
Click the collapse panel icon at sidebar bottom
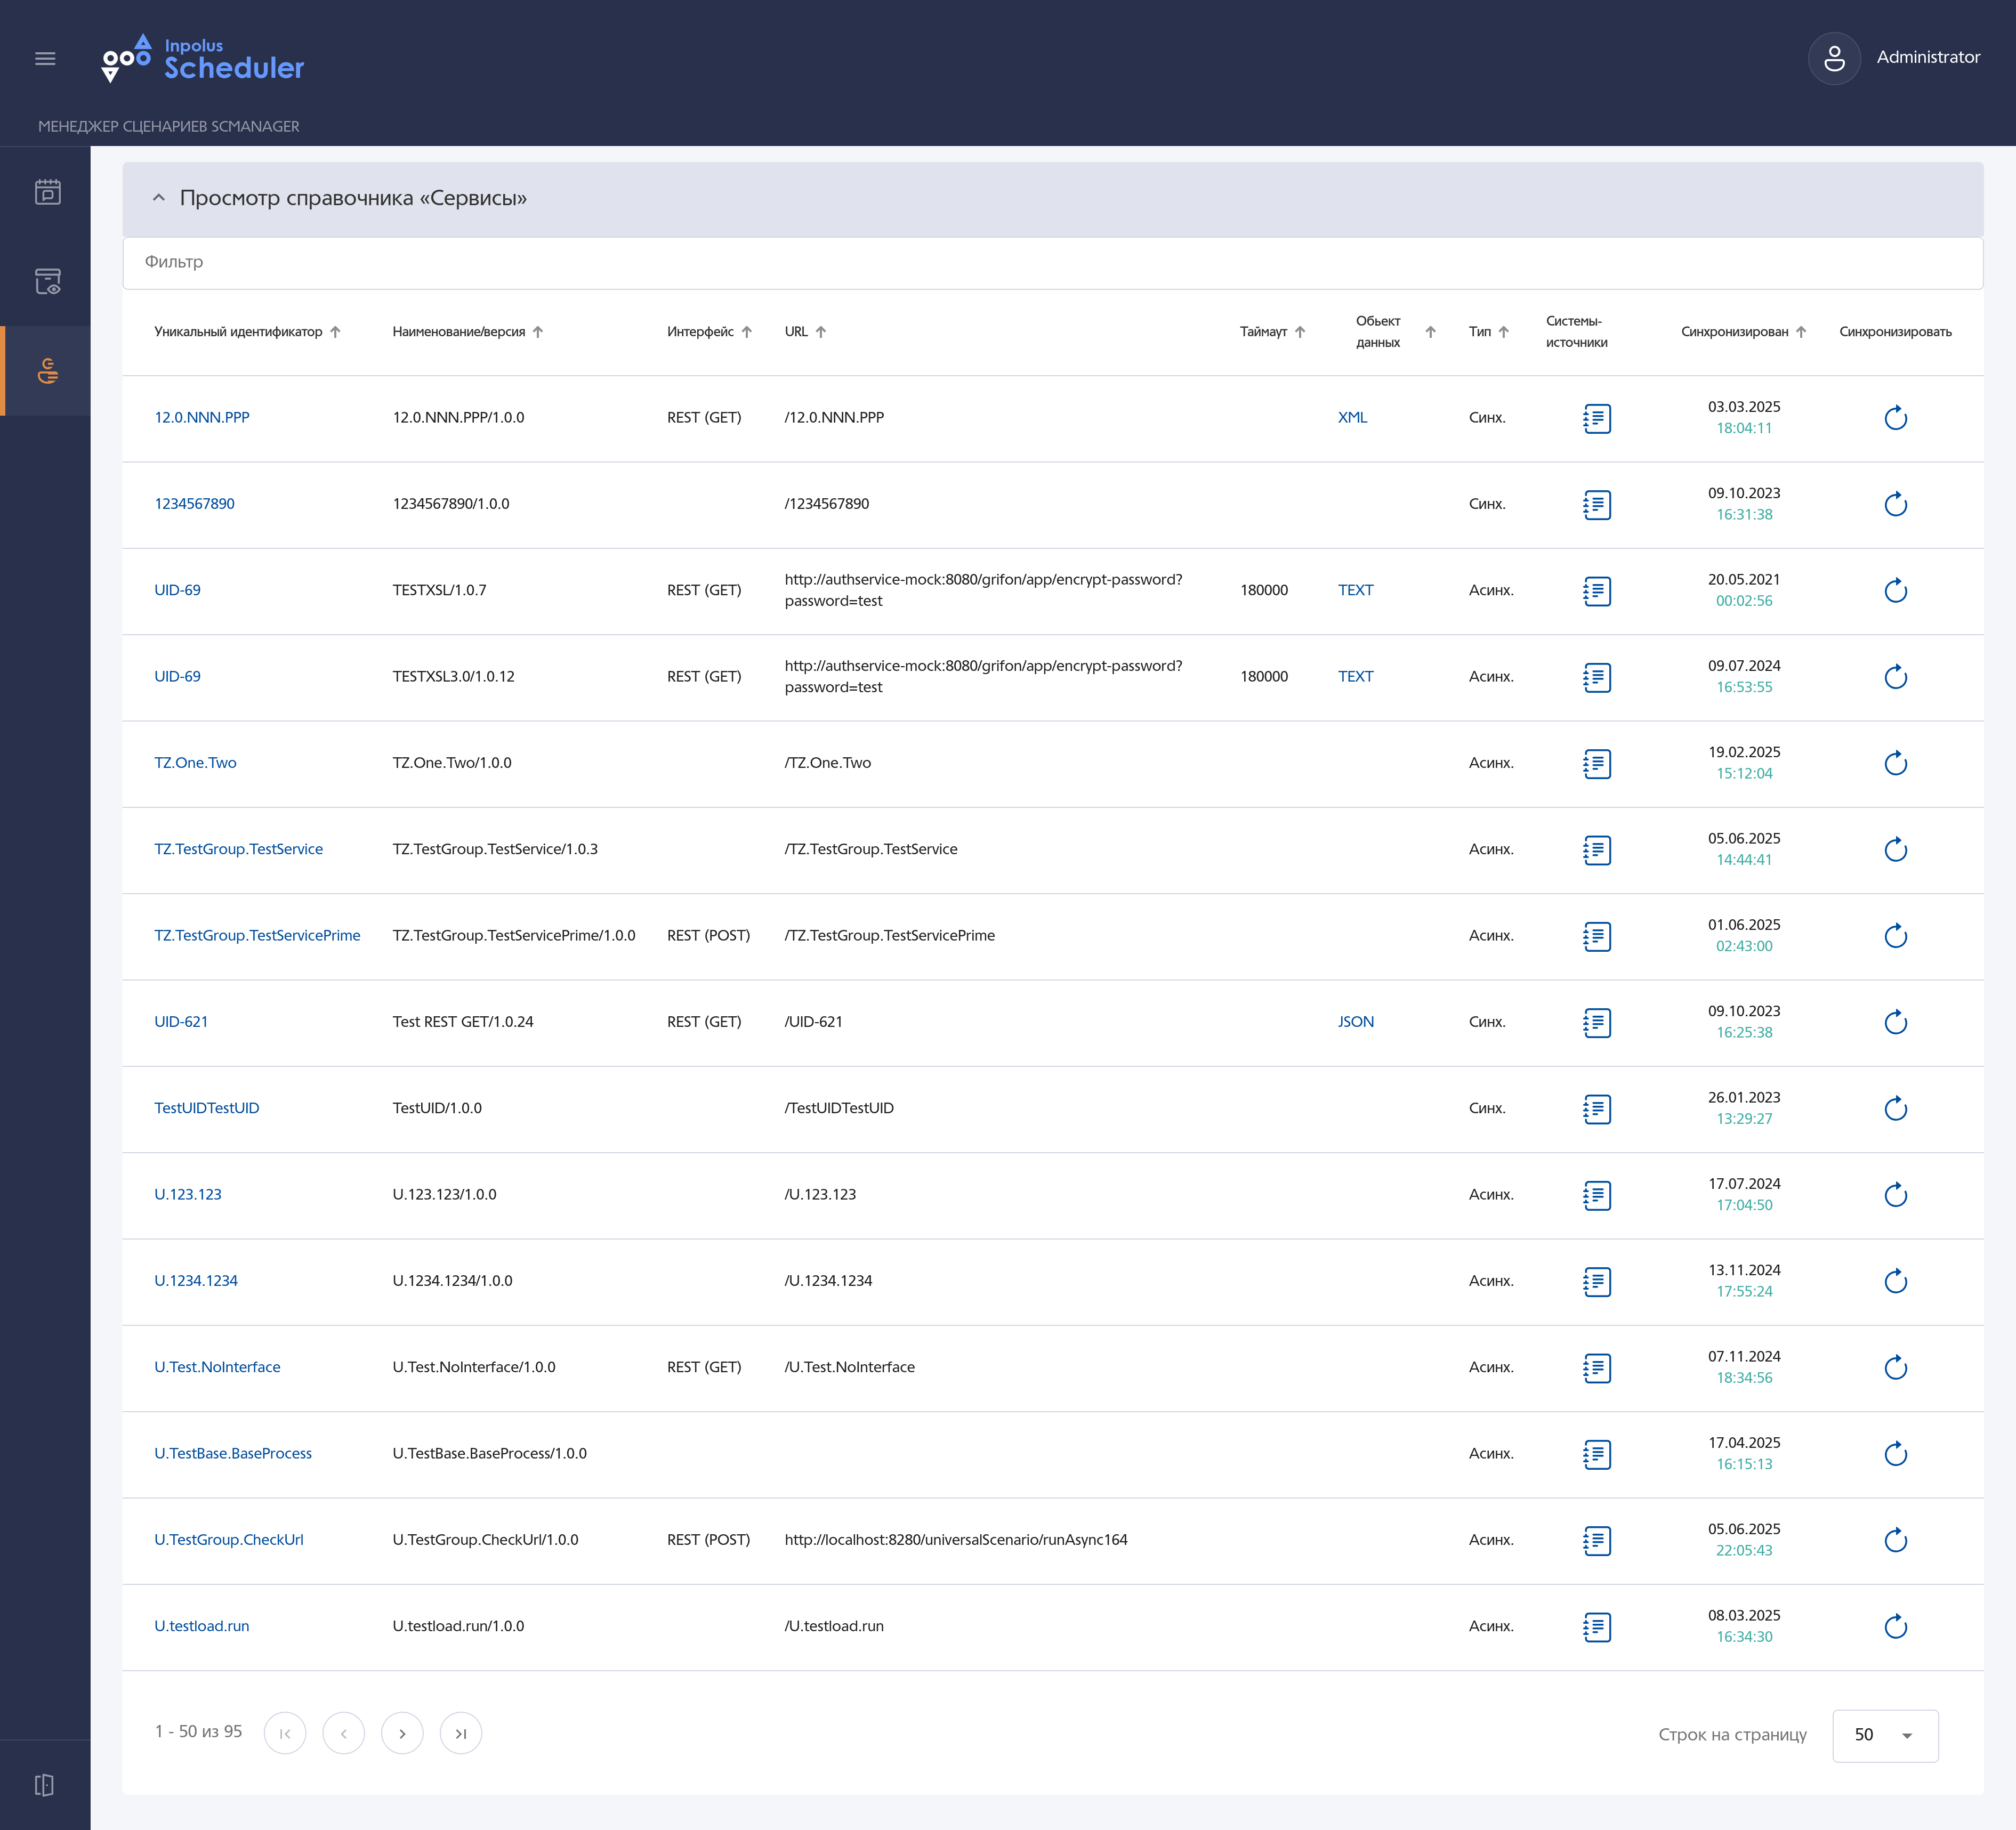44,1785
